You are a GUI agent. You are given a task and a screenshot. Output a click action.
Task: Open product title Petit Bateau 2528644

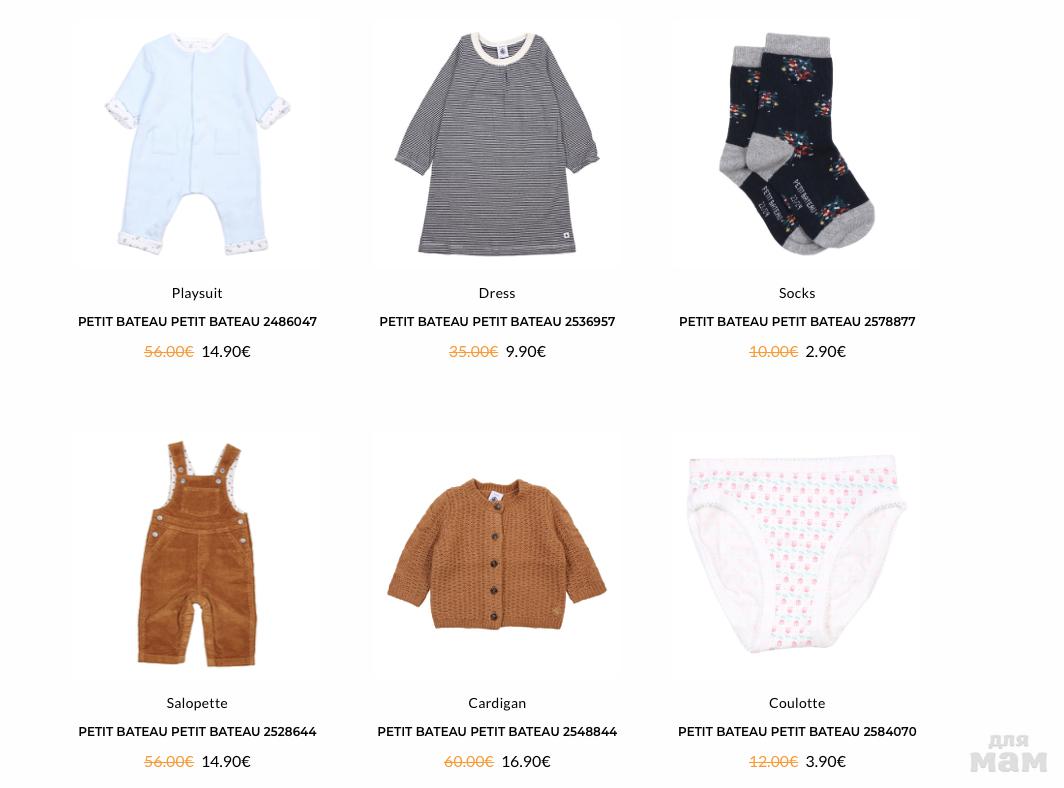pyautogui.click(x=197, y=732)
